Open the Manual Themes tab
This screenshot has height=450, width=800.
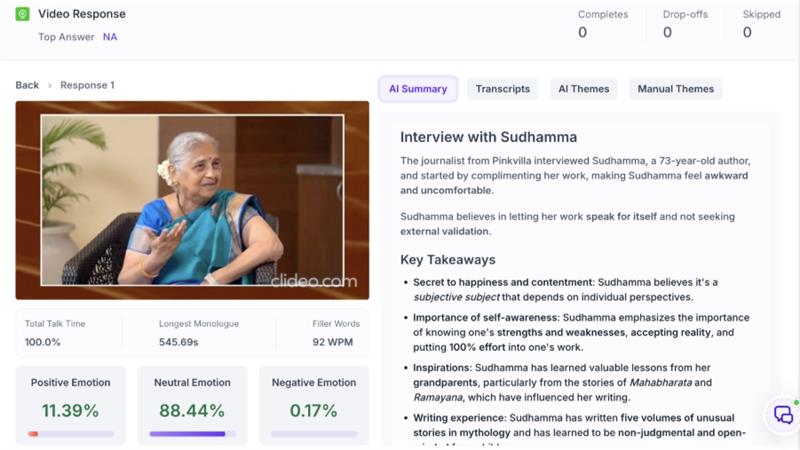676,89
